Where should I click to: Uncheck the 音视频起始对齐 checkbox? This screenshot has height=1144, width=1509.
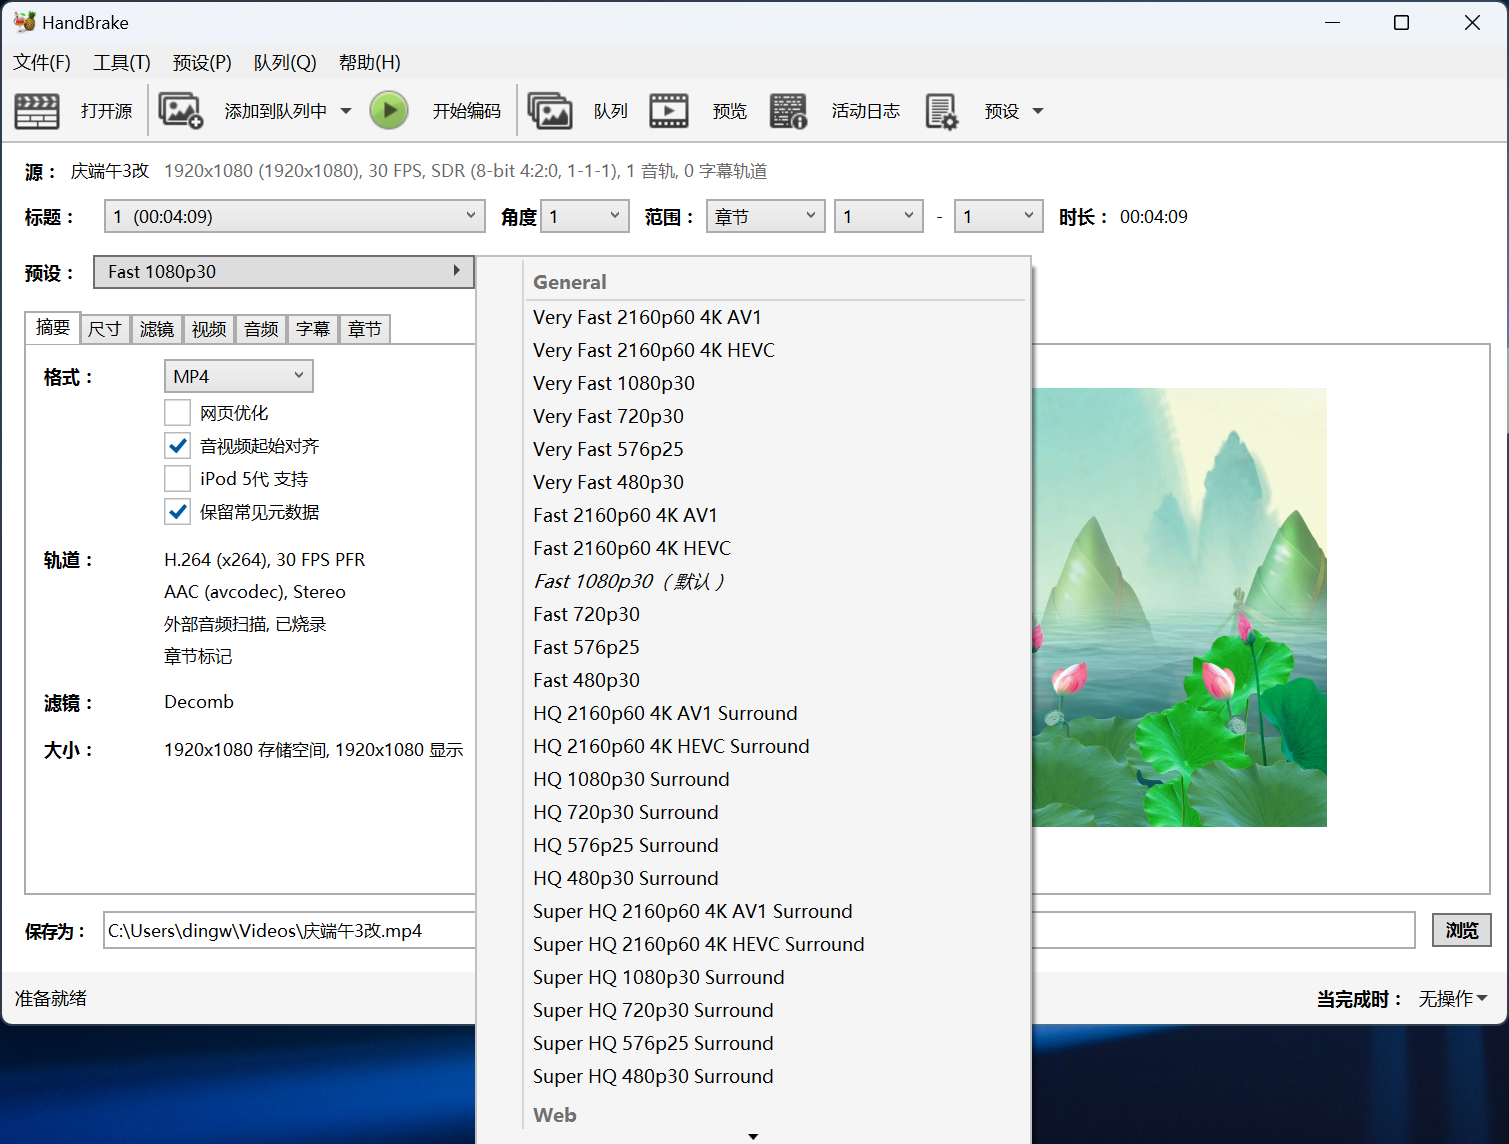[x=178, y=446]
